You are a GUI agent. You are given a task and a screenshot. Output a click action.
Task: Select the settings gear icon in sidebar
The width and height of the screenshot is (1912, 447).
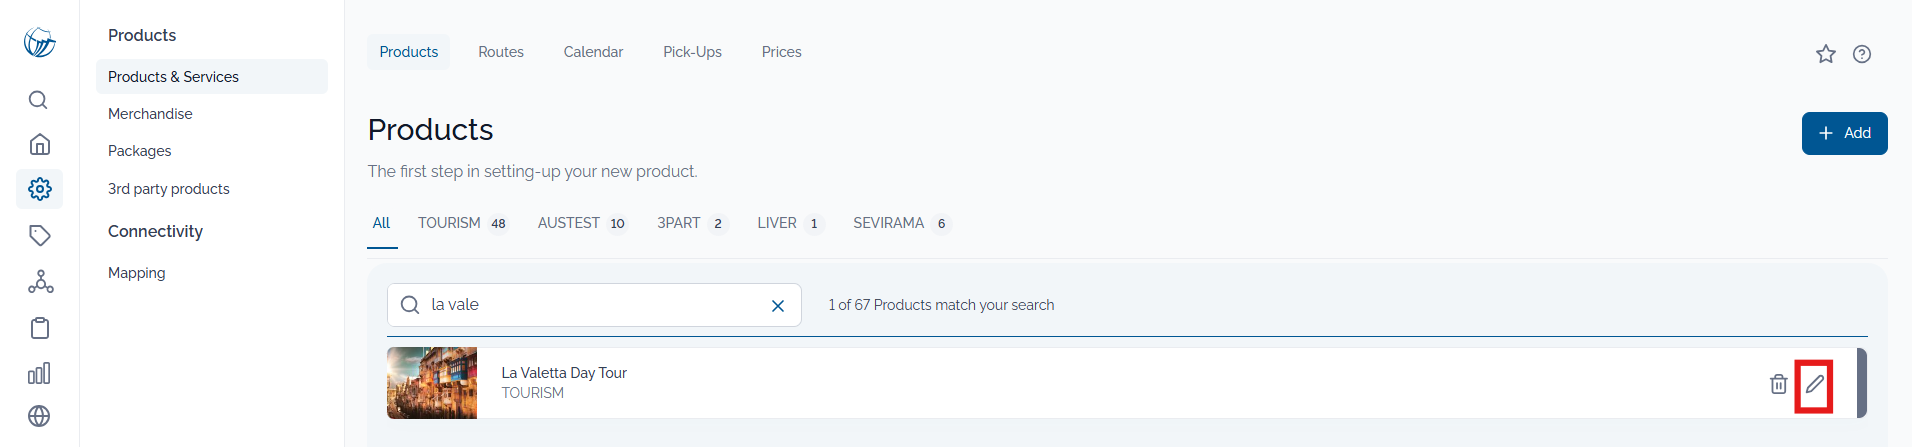[x=39, y=189]
